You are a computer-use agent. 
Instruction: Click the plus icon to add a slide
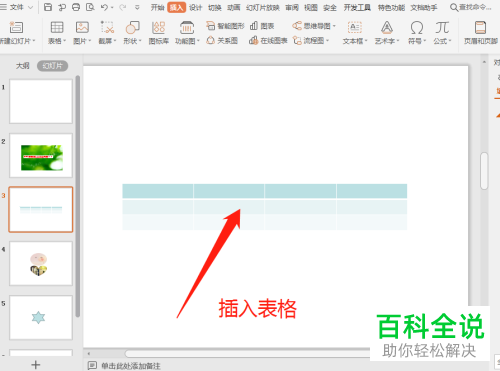pyautogui.click(x=36, y=365)
